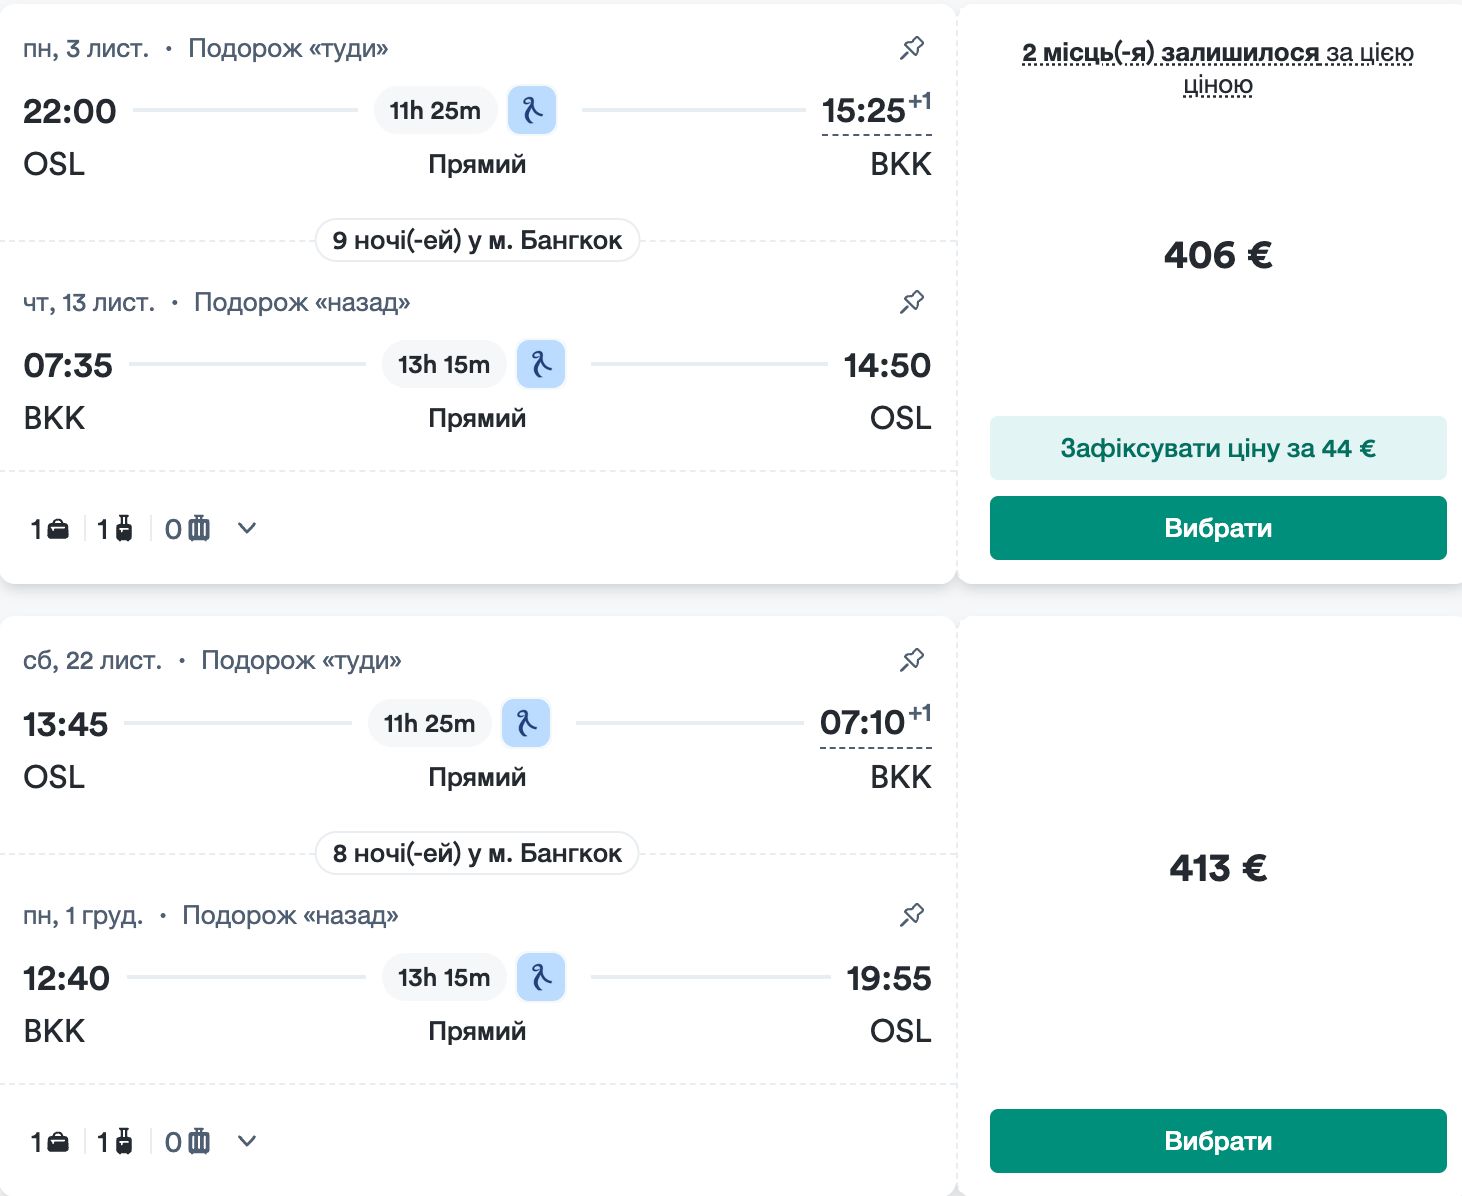Pin the Nov 22 outbound OSL flight

[x=911, y=660]
